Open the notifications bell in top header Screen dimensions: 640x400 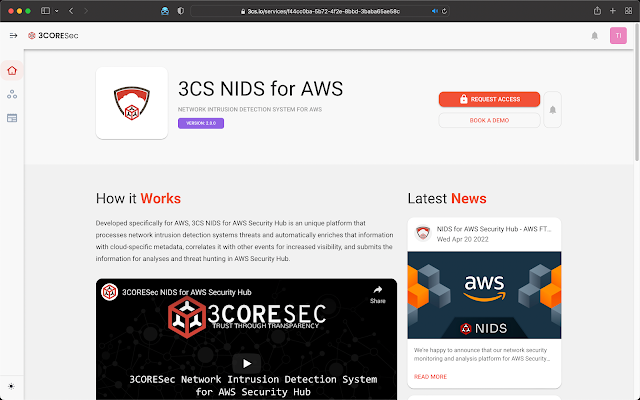pyautogui.click(x=594, y=36)
